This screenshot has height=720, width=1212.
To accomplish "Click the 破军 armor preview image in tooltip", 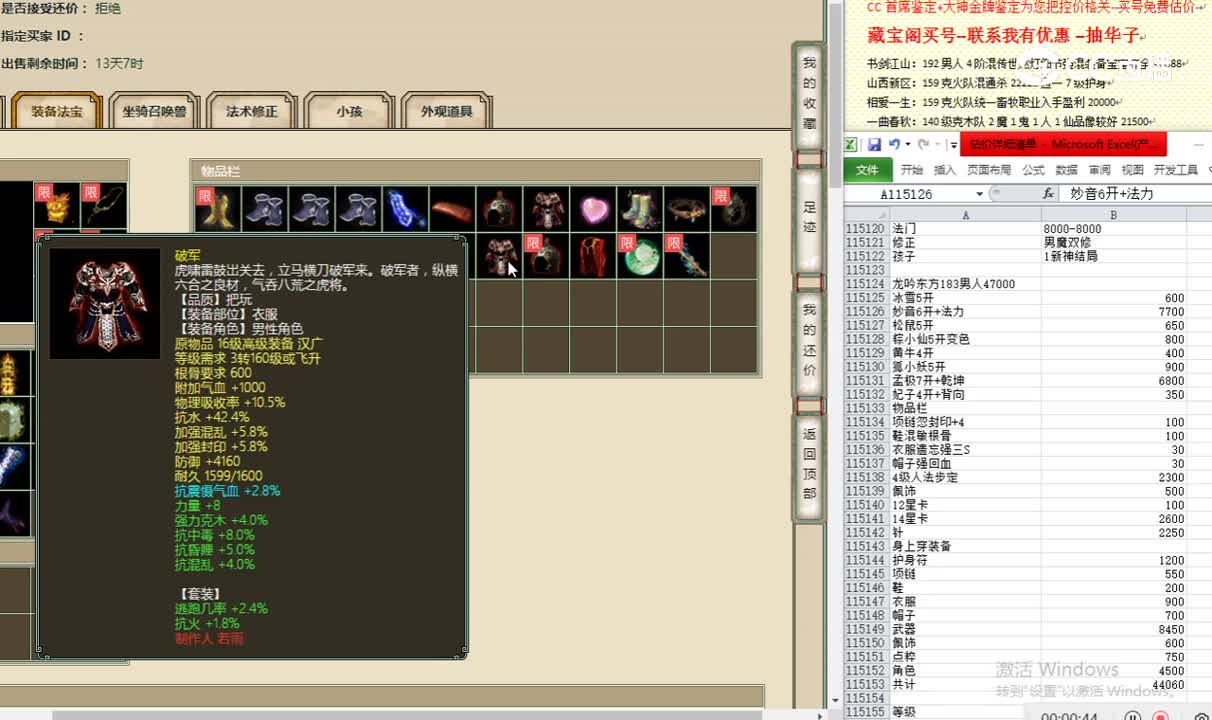I will point(105,303).
